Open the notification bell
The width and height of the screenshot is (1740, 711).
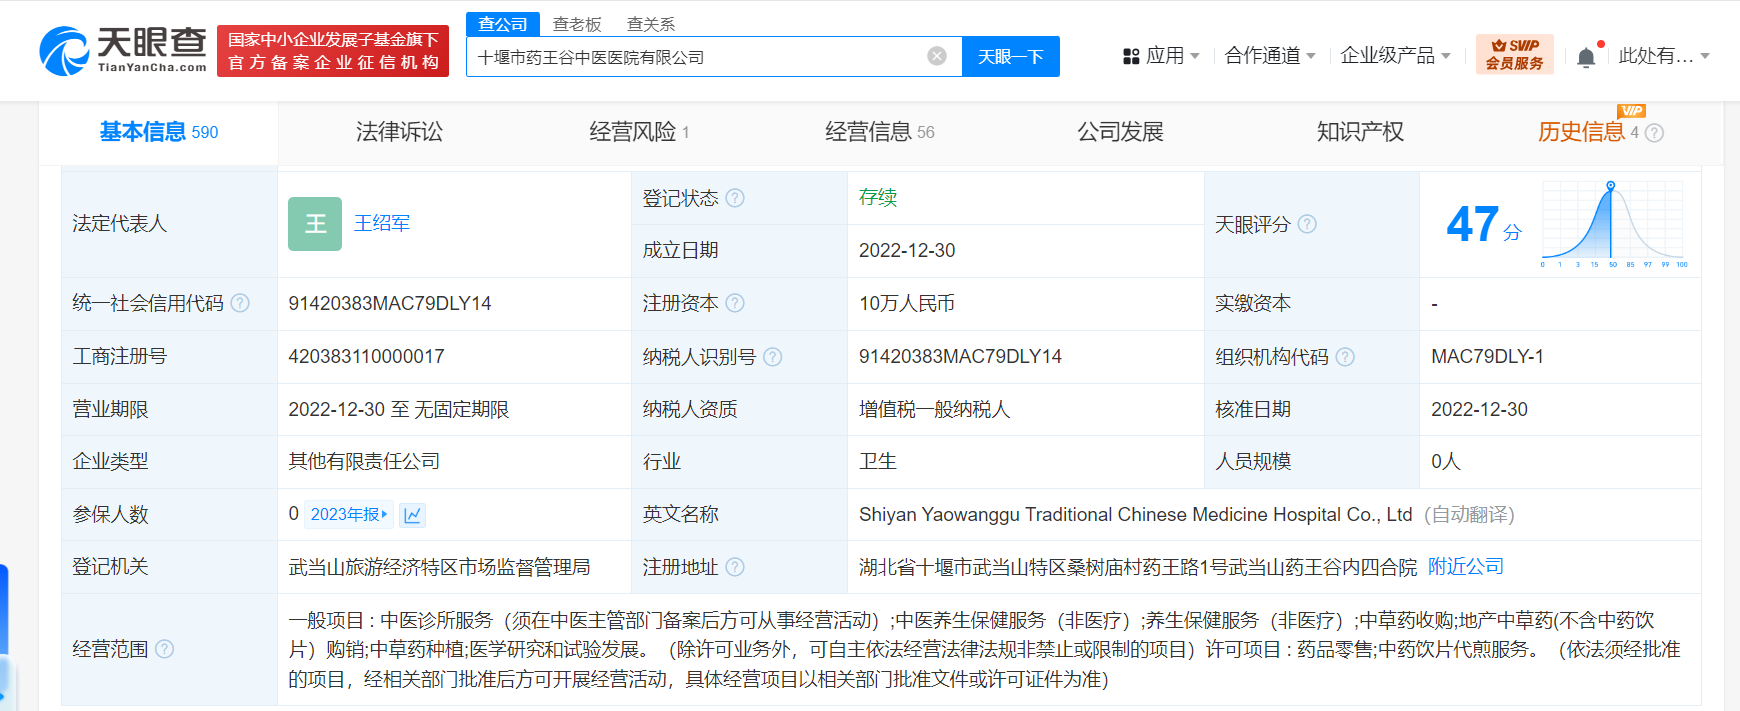1586,57
